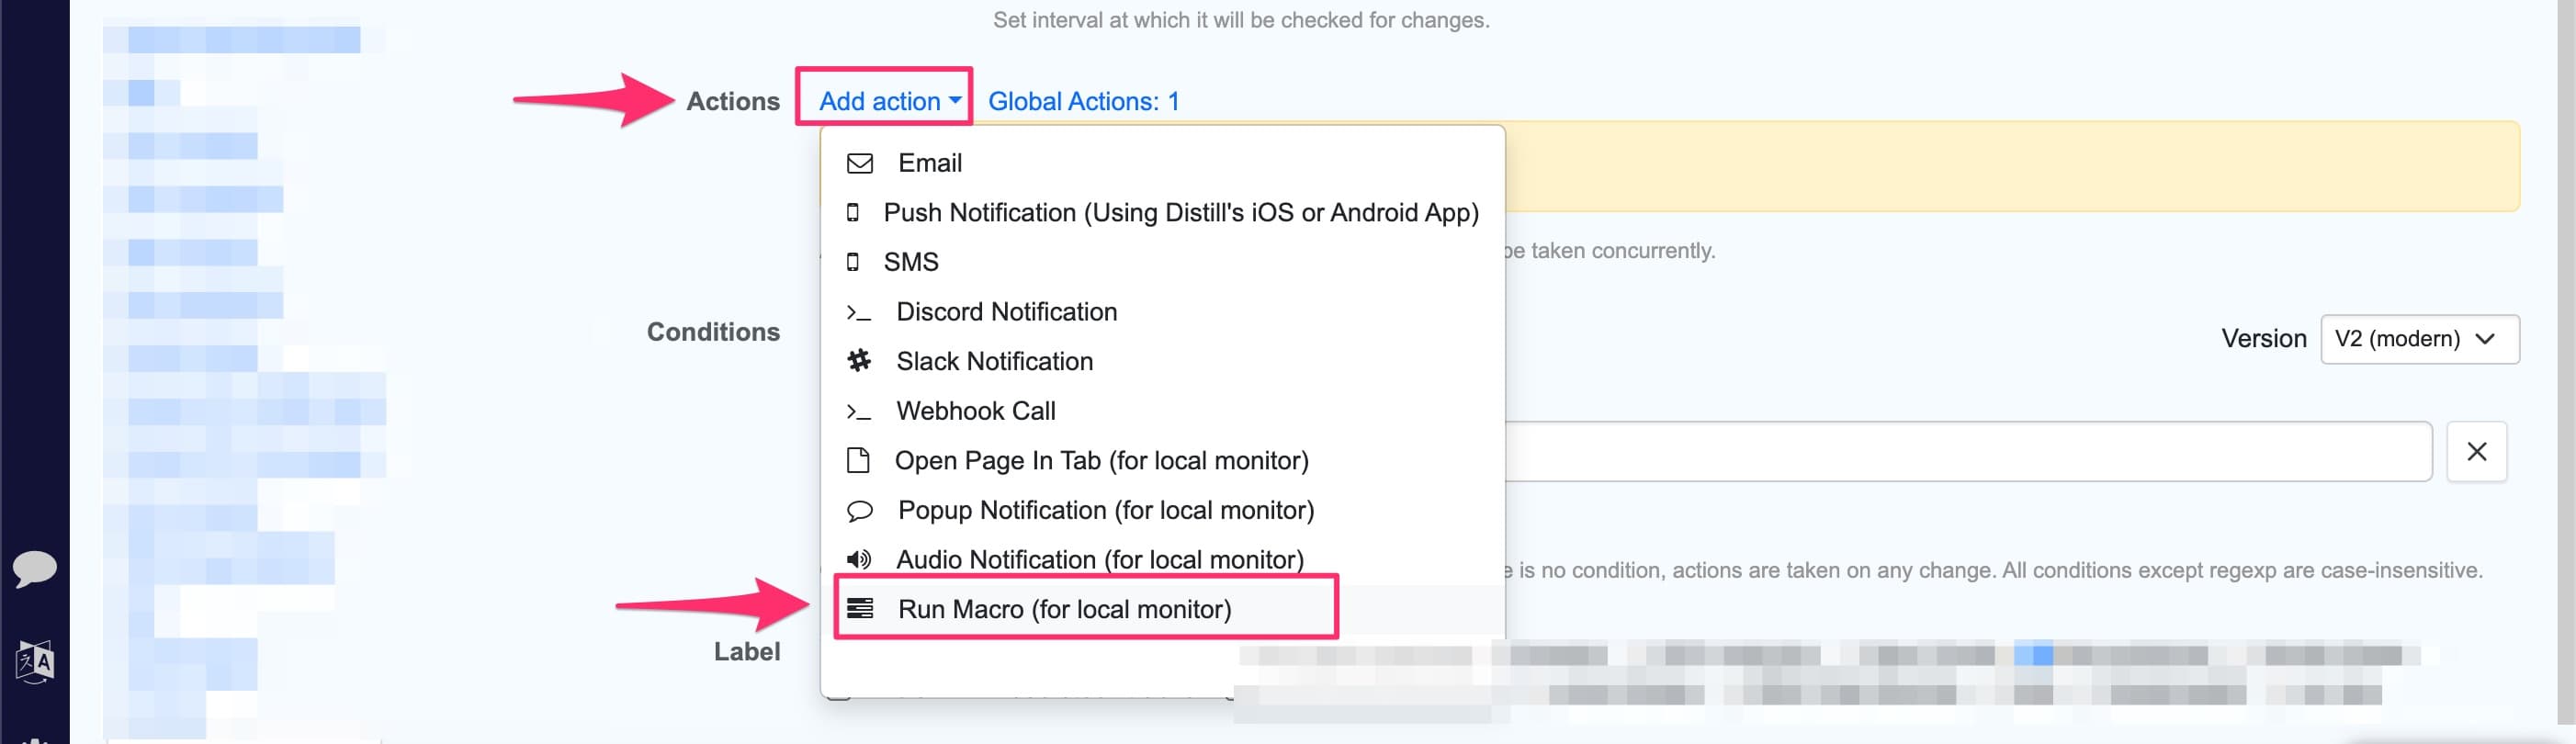Click the phone icon beside Push Notification

[x=852, y=212]
